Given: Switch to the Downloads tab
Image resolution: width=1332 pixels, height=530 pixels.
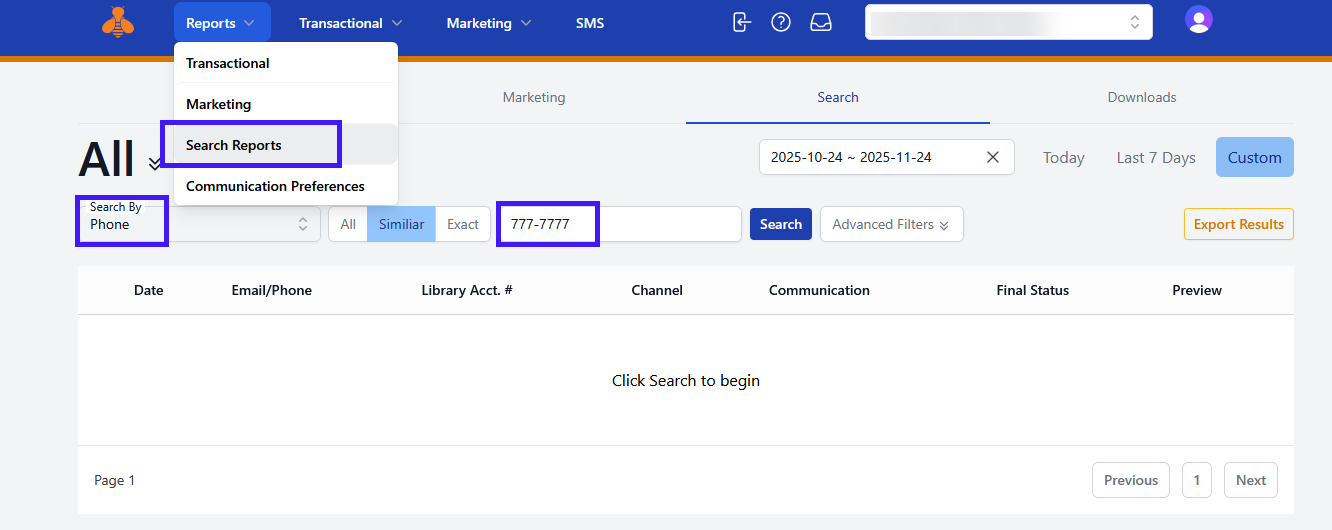Looking at the screenshot, I should point(1141,97).
